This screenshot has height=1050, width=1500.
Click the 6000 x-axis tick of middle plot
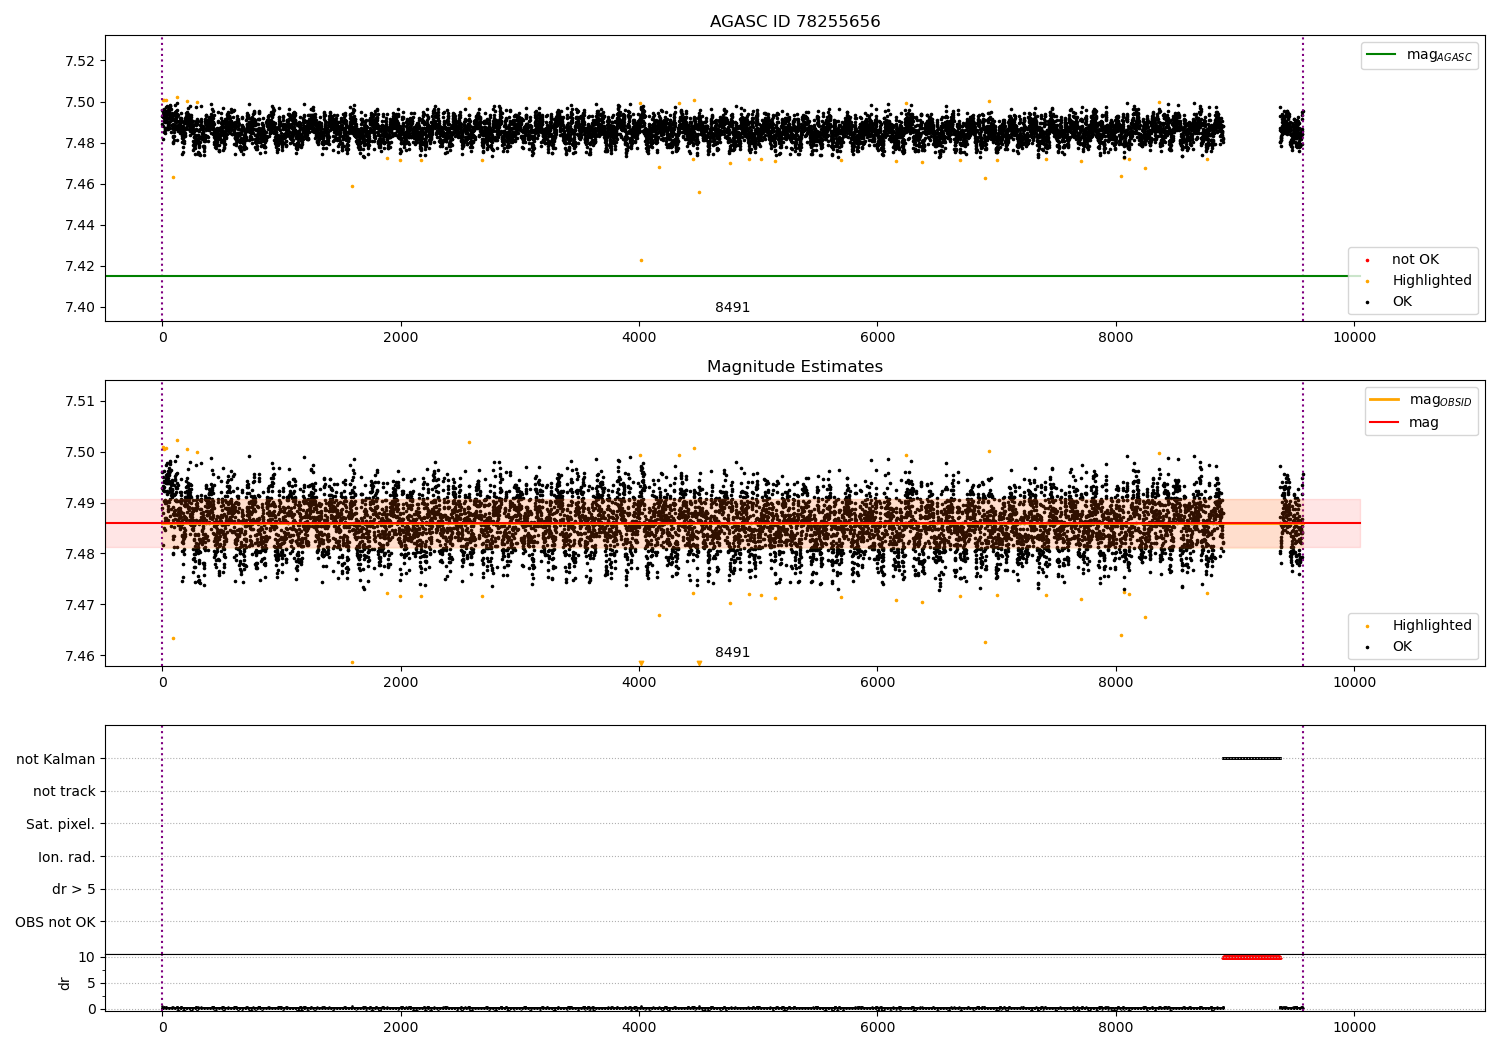point(877,683)
